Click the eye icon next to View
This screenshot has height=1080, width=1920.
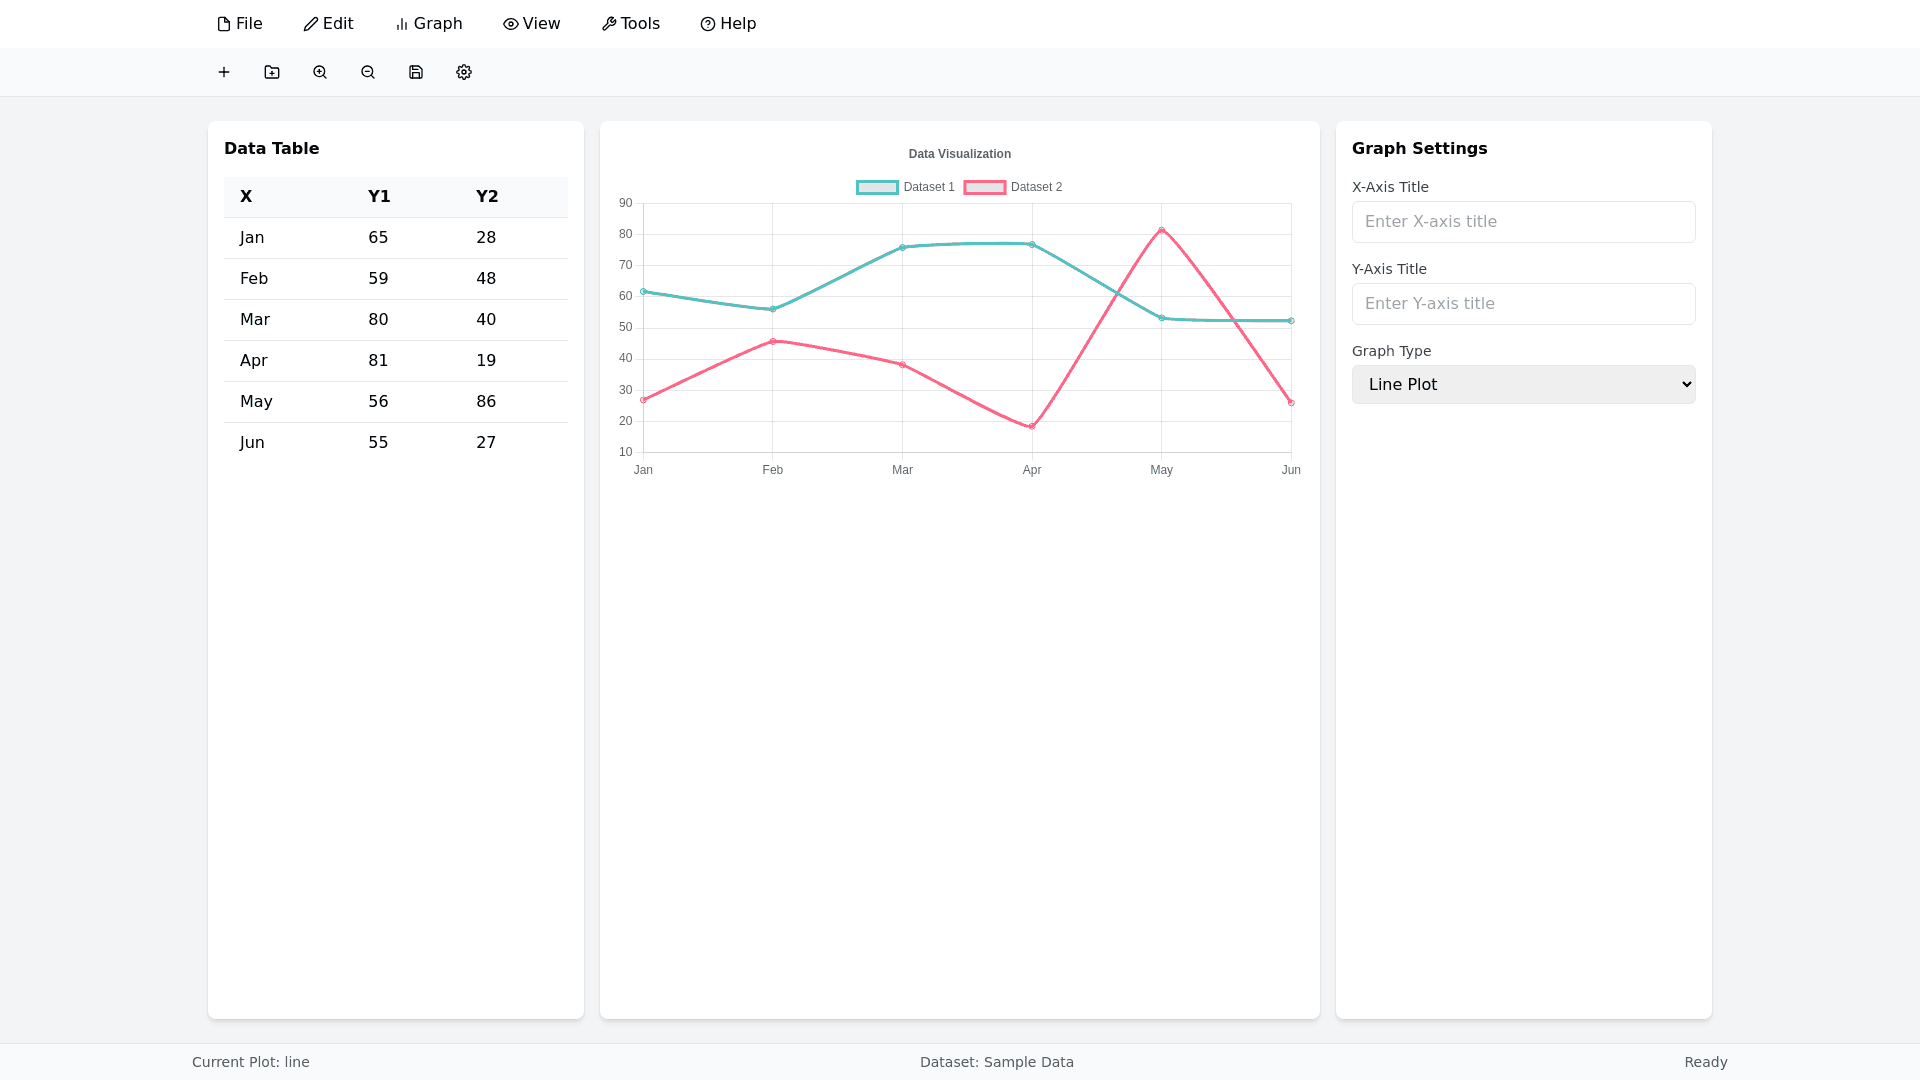coord(510,23)
